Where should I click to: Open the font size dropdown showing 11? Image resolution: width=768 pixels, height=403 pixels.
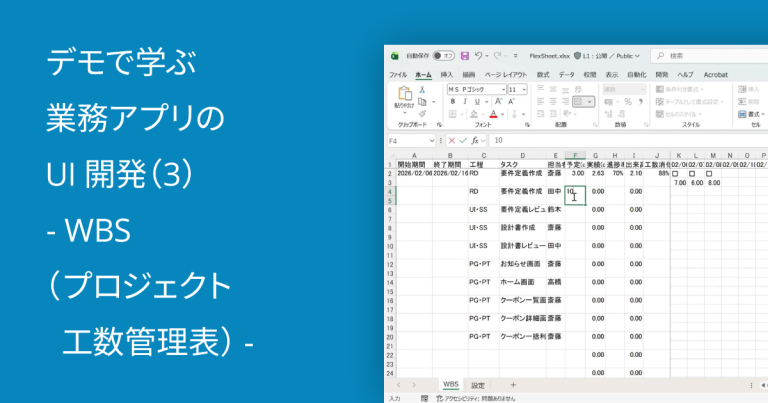524,90
